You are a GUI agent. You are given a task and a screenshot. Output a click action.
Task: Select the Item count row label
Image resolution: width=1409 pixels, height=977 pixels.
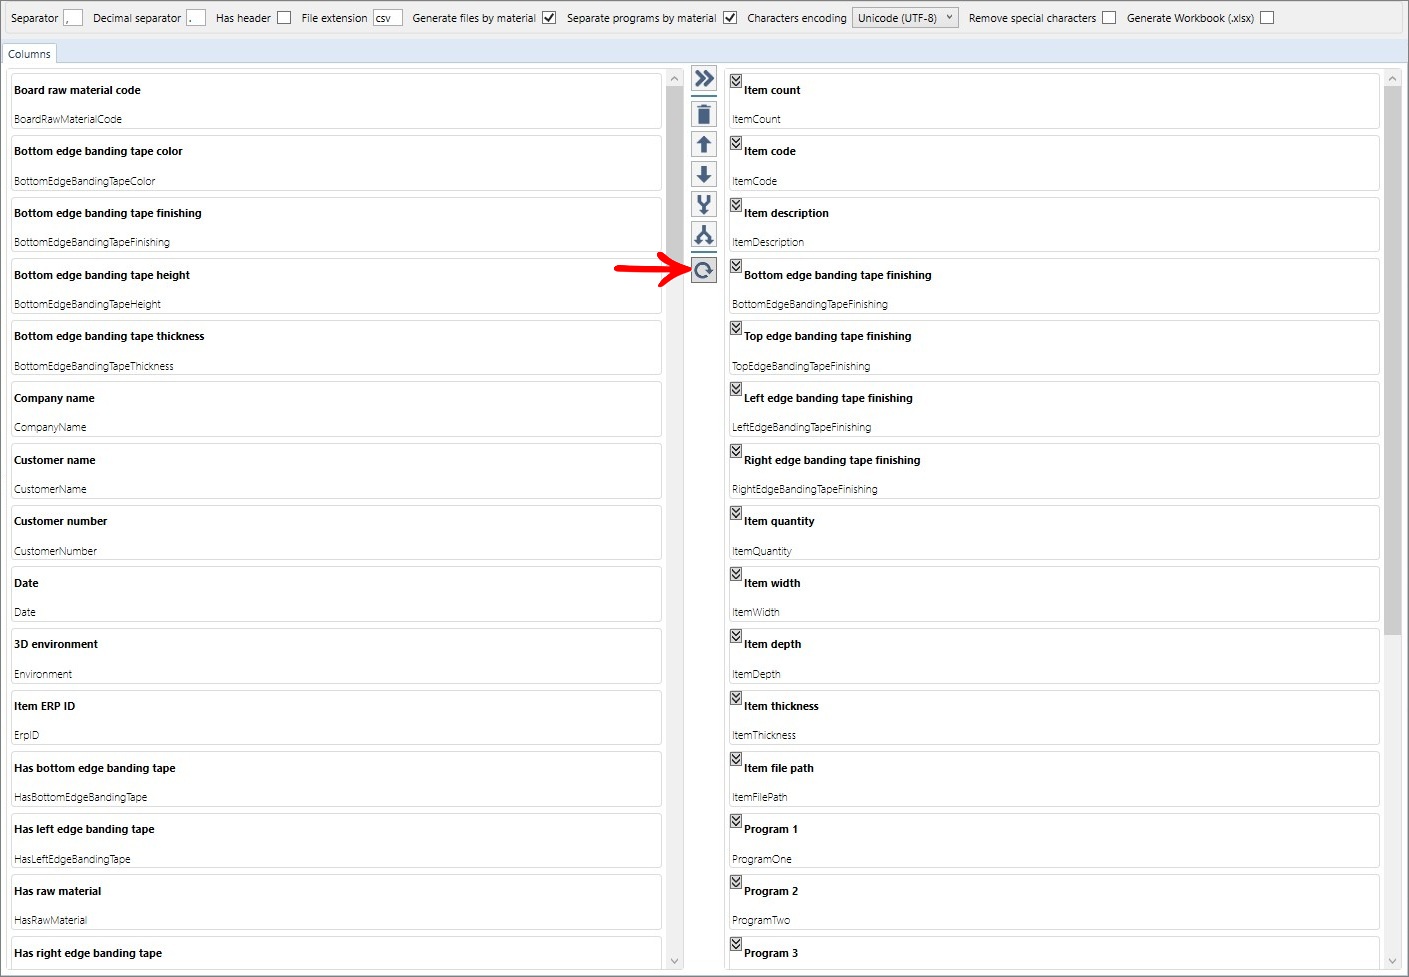tap(772, 90)
